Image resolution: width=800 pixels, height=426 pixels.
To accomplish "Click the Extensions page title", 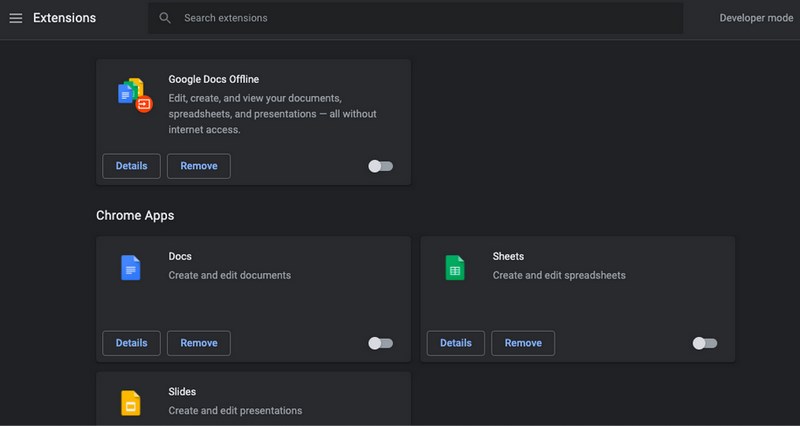I will pyautogui.click(x=64, y=18).
